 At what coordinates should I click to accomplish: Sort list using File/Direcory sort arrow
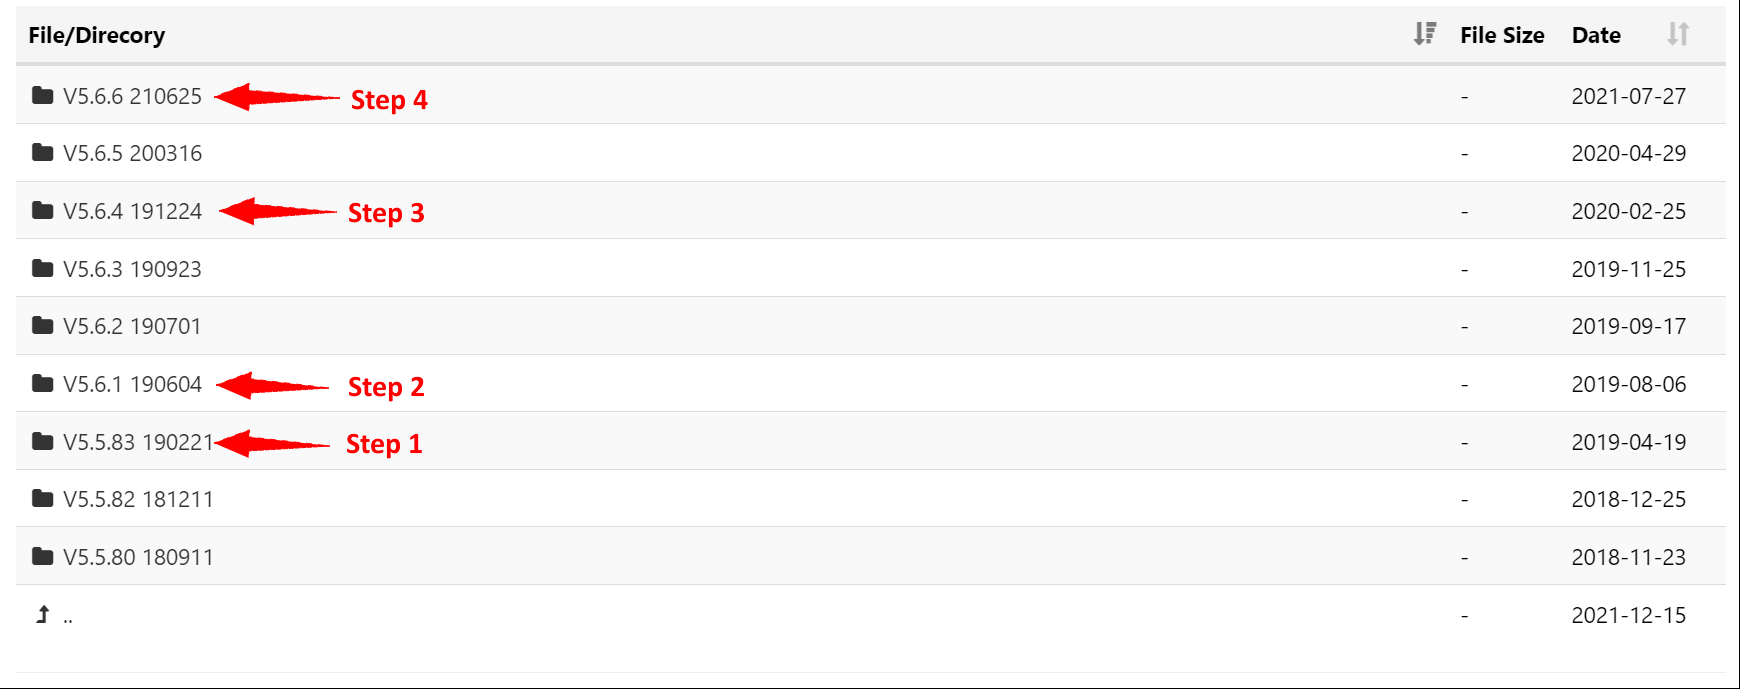pos(1425,35)
